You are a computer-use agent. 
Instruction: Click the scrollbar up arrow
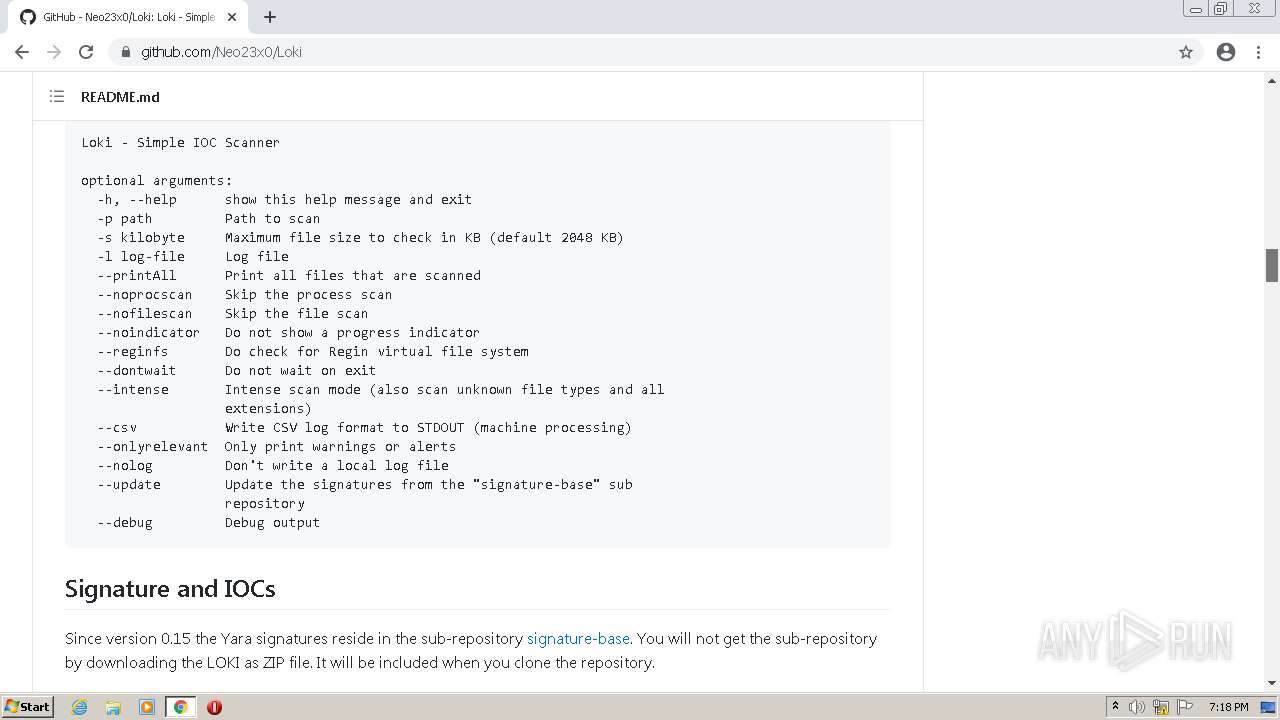coord(1272,80)
